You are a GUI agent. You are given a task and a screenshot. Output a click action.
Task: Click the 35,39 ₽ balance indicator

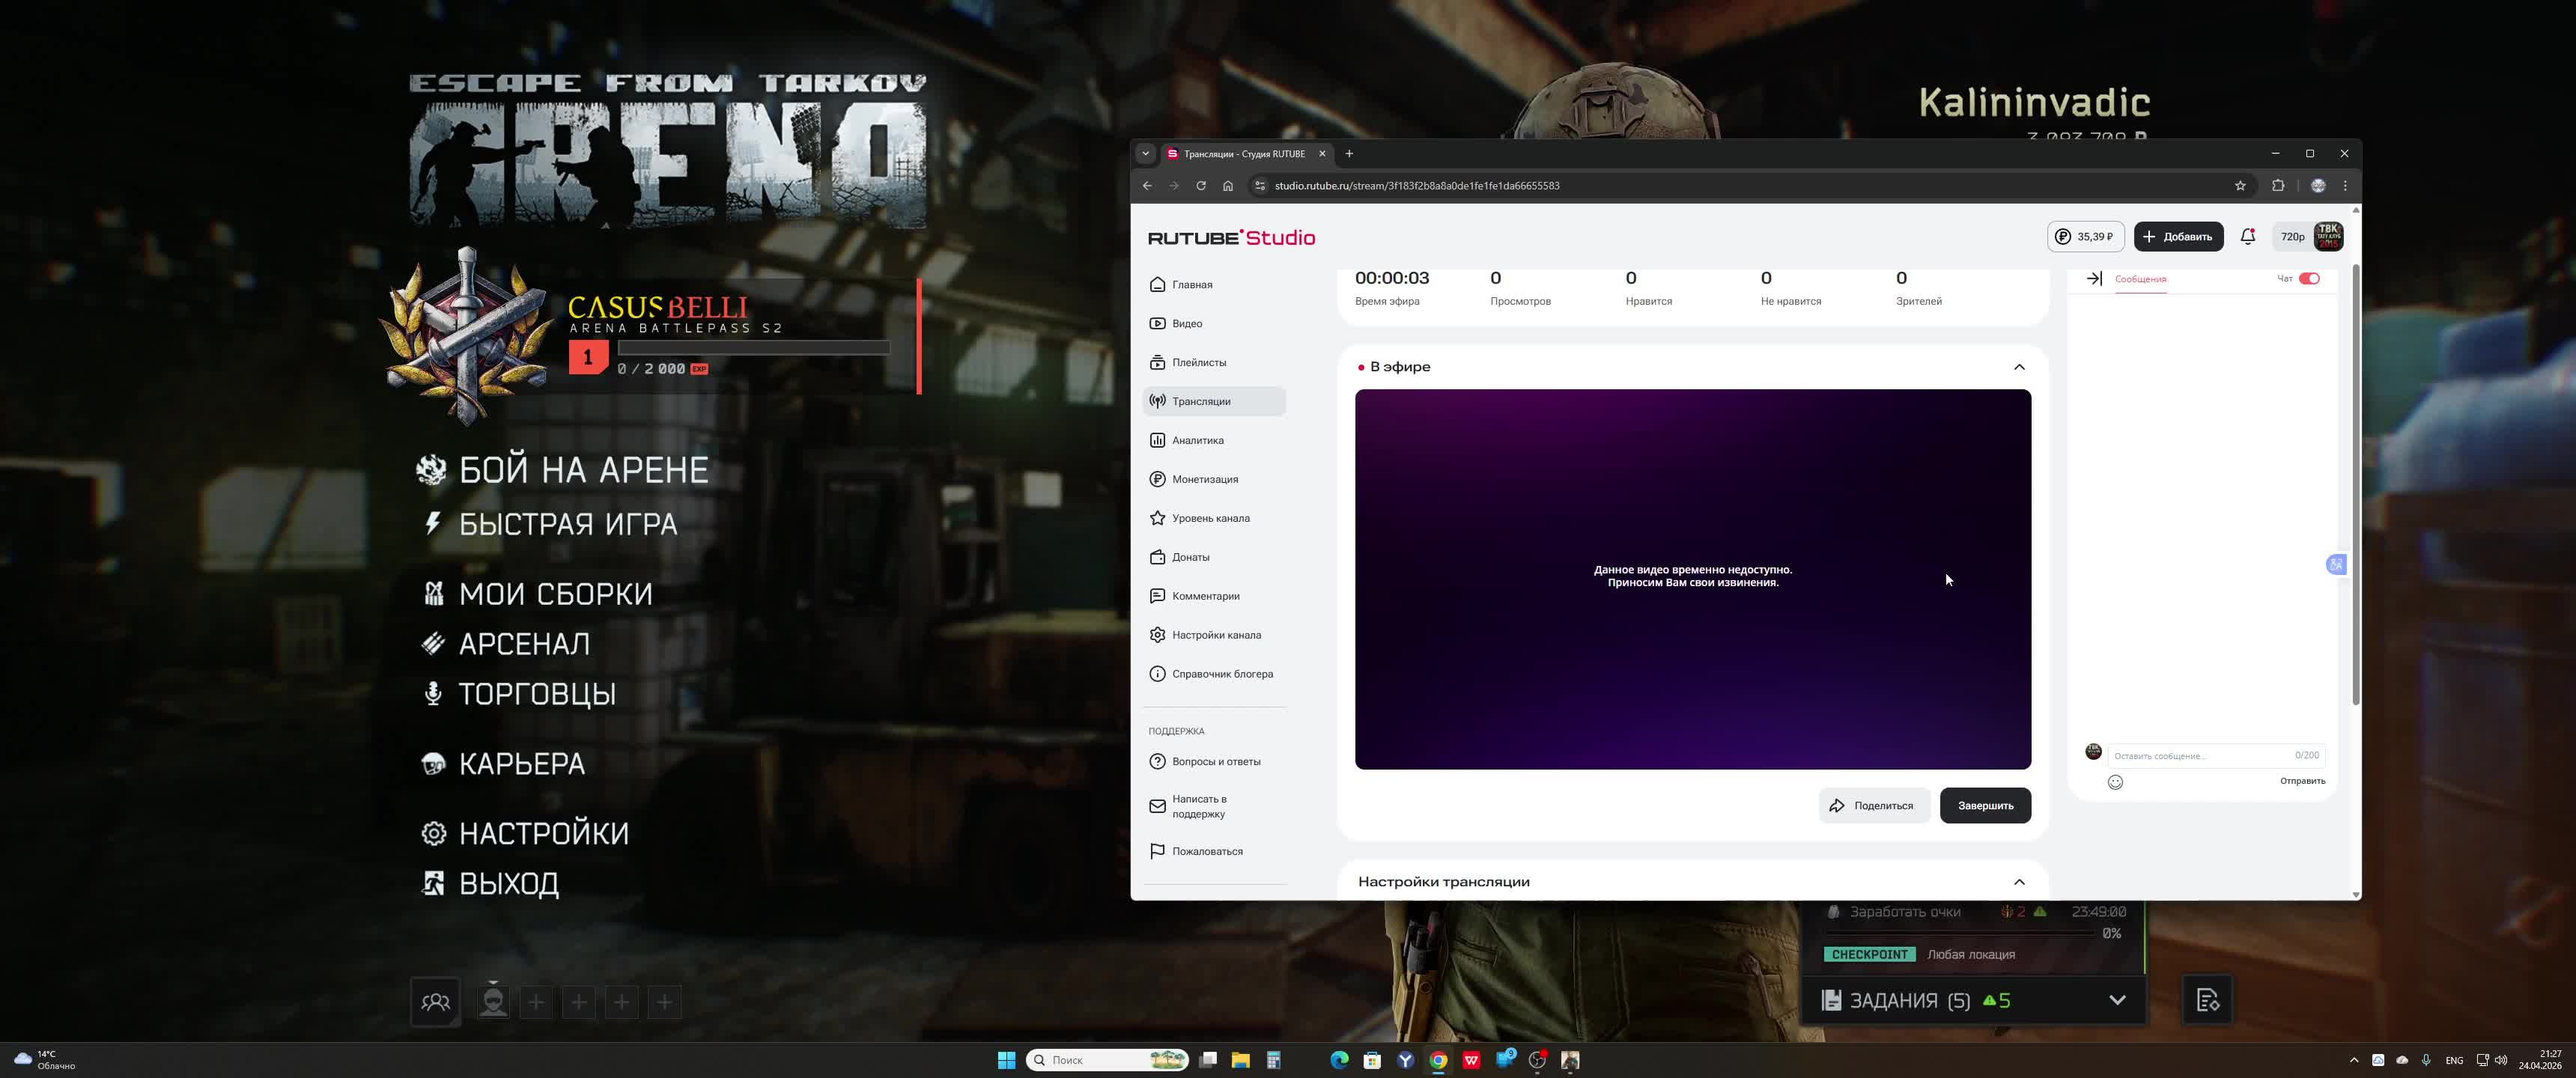tap(2085, 237)
